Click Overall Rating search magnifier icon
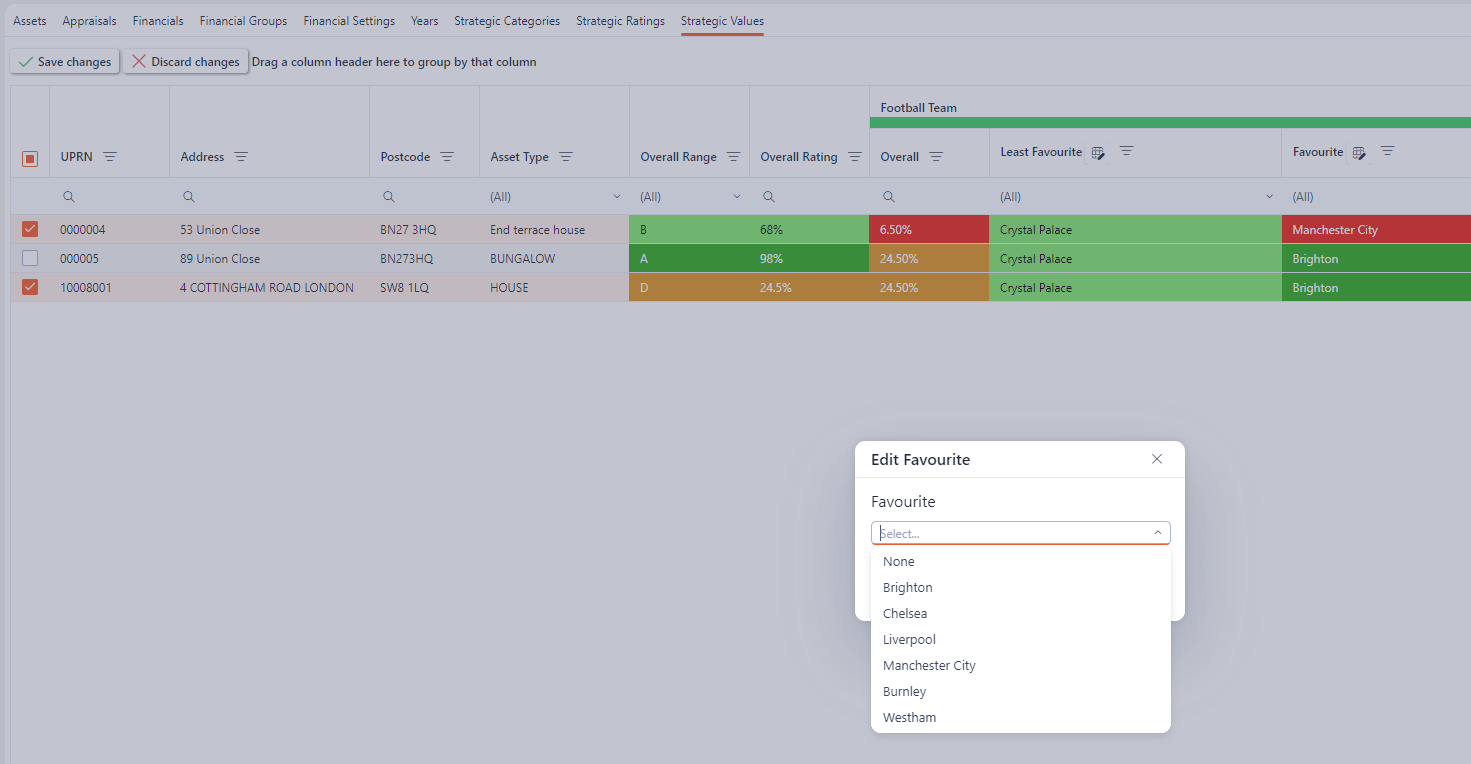The image size is (1471, 764). (768, 197)
